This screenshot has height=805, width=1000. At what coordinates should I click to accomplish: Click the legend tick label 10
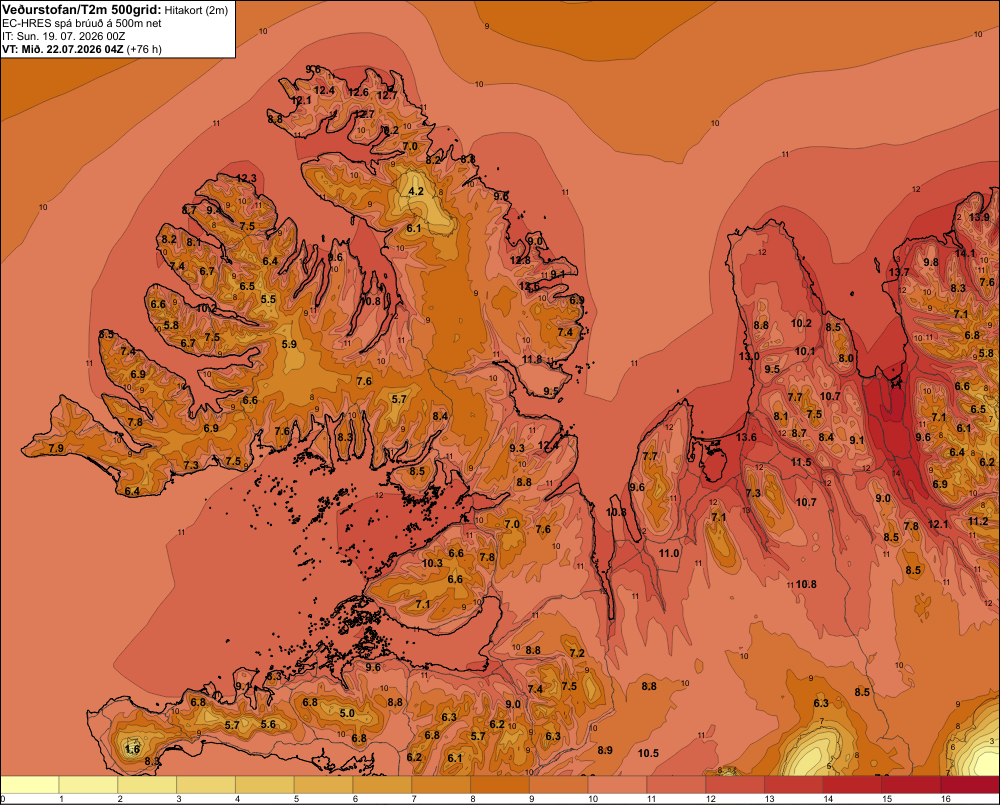[593, 799]
